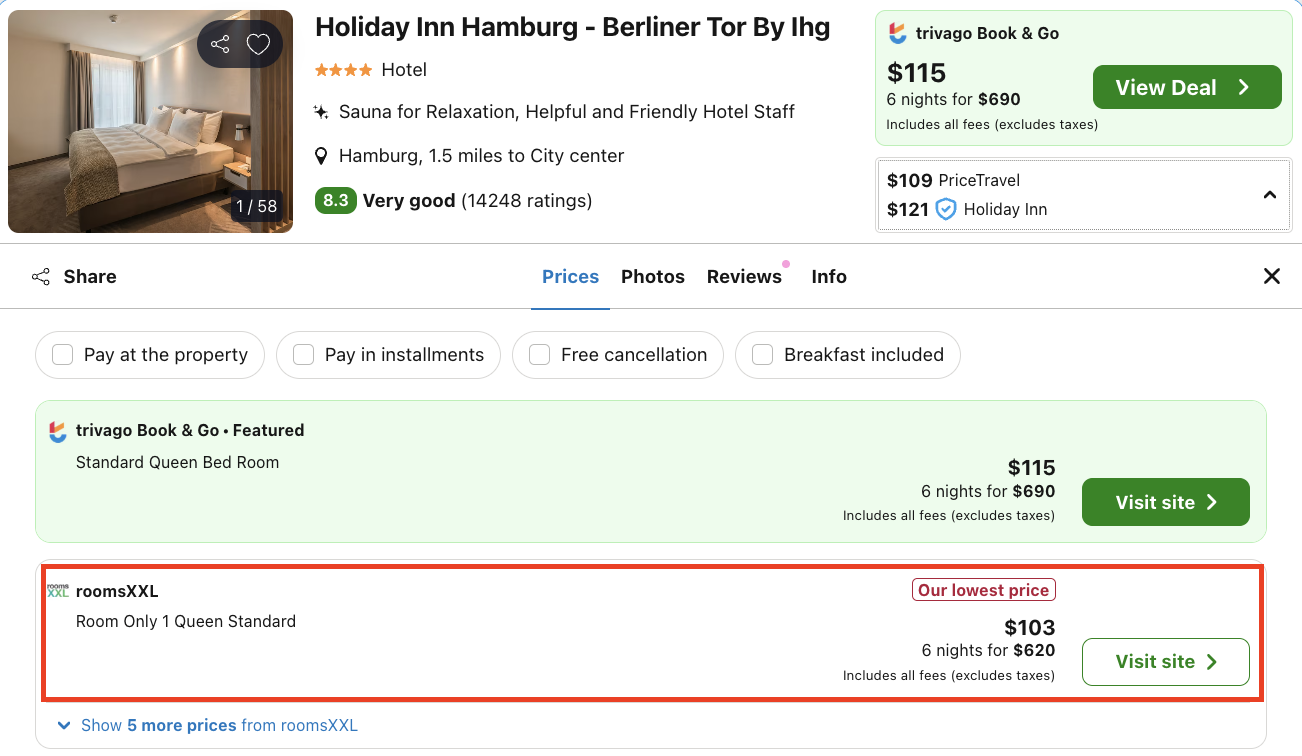This screenshot has width=1302, height=756.
Task: Visit site for the roomsXXL lowest price offer
Action: [x=1165, y=662]
